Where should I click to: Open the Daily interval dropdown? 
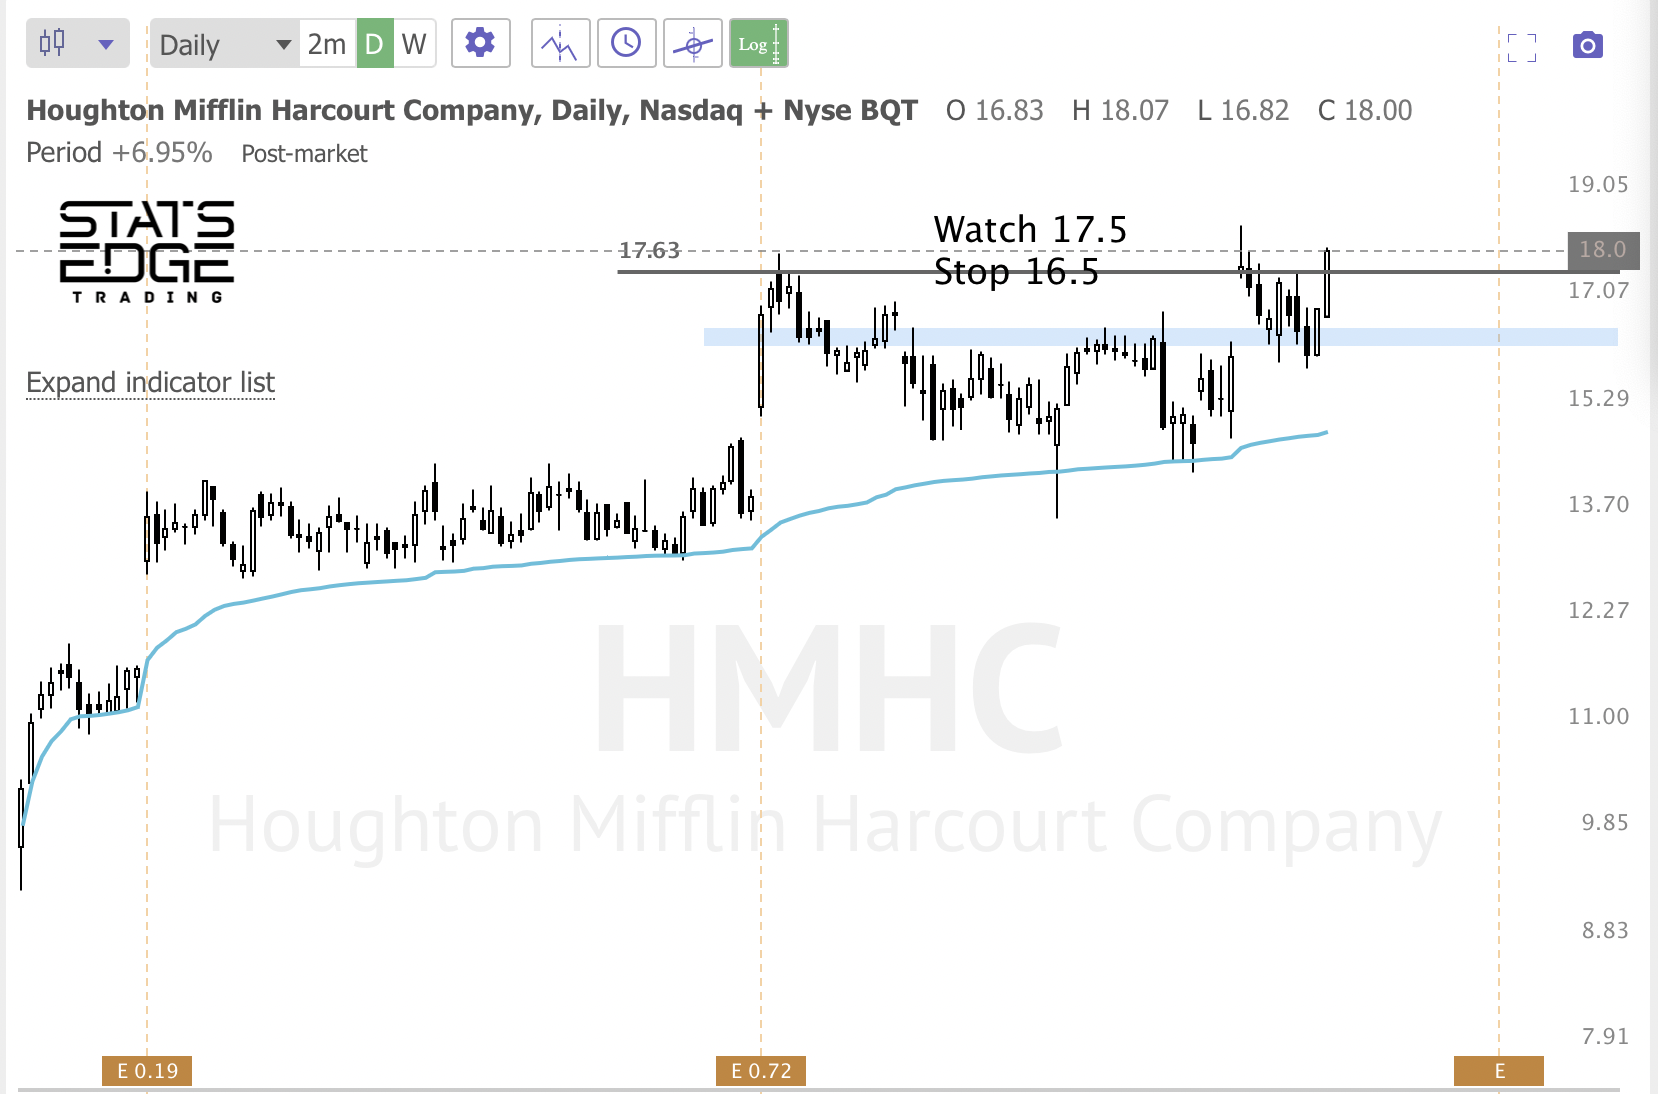pyautogui.click(x=224, y=44)
